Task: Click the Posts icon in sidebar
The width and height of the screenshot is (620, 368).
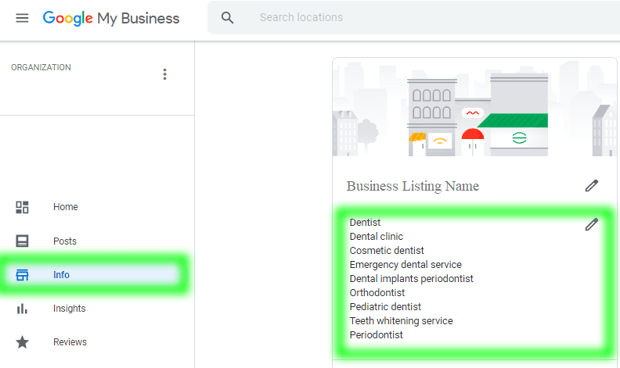Action: tap(22, 241)
